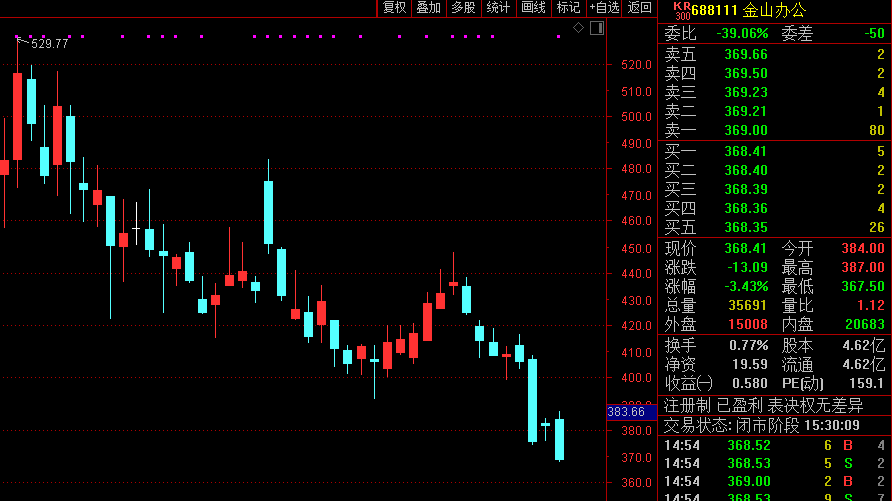This screenshot has height=501, width=892.
Task: Click the 内盘 20683 value
Action: click(x=865, y=324)
